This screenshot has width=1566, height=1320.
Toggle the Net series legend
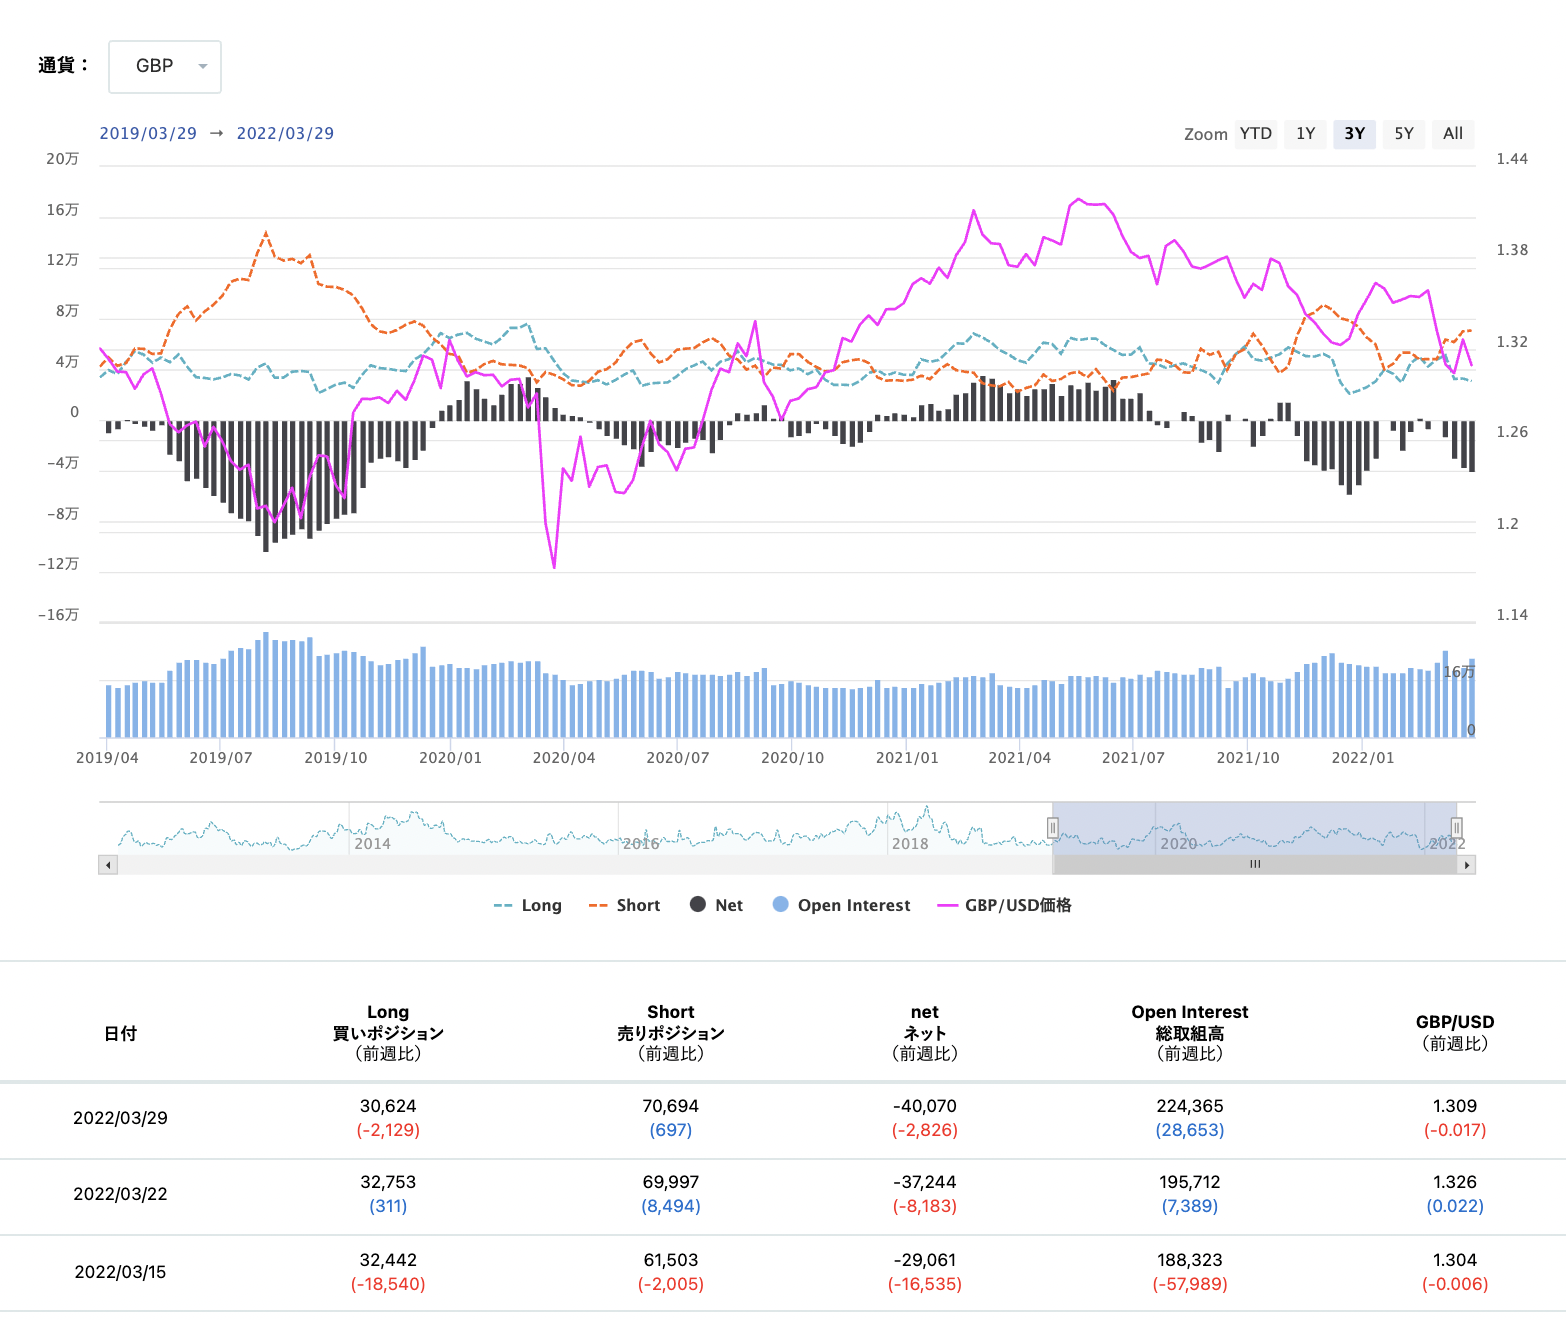click(716, 905)
